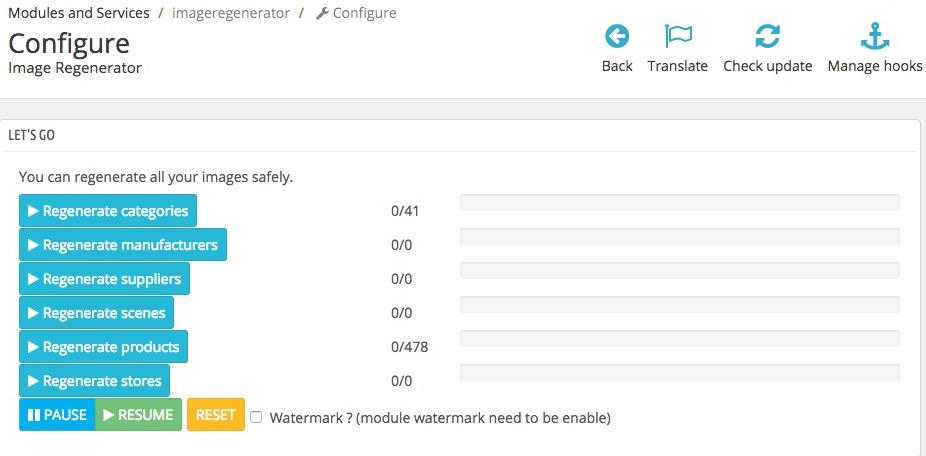
Task: Run Regenerate scenes
Action: [x=96, y=313]
